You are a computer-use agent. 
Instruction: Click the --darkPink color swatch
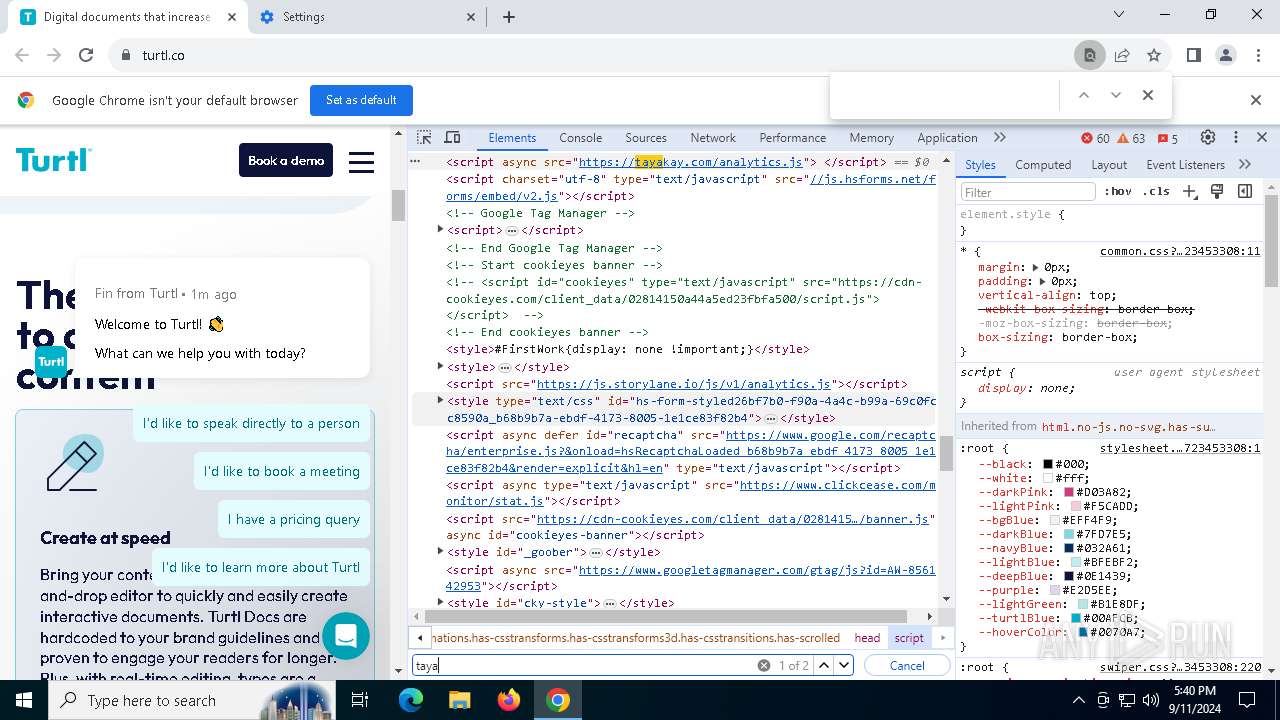click(1069, 493)
